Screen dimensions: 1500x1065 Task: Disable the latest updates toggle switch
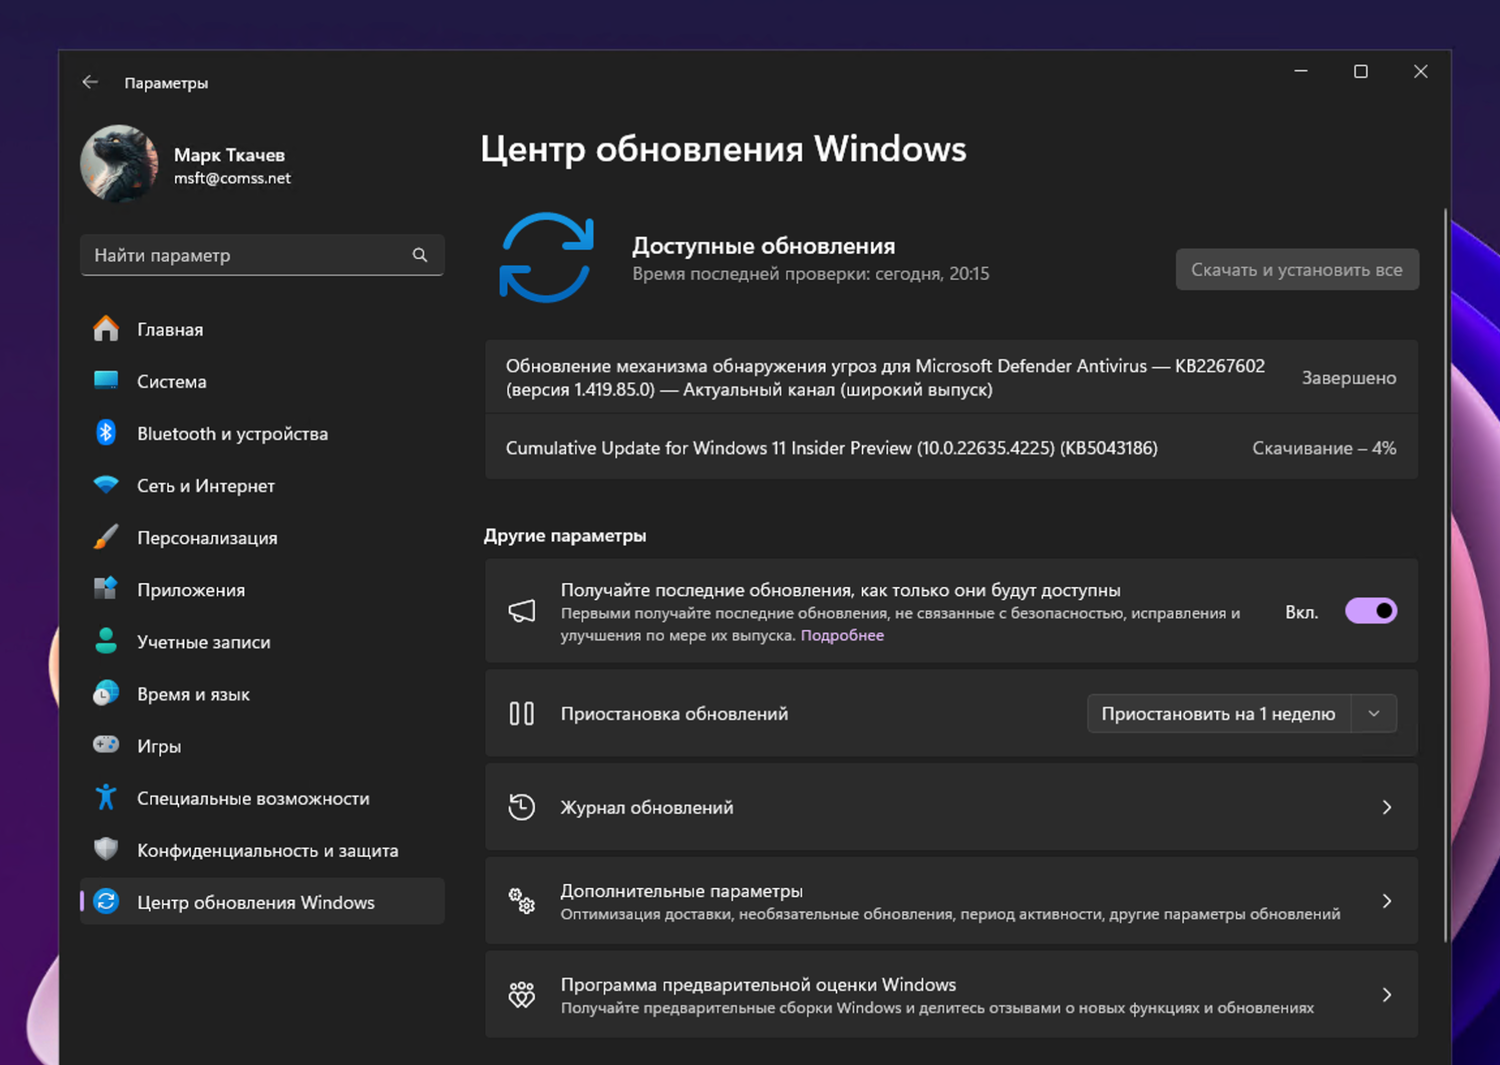point(1370,611)
